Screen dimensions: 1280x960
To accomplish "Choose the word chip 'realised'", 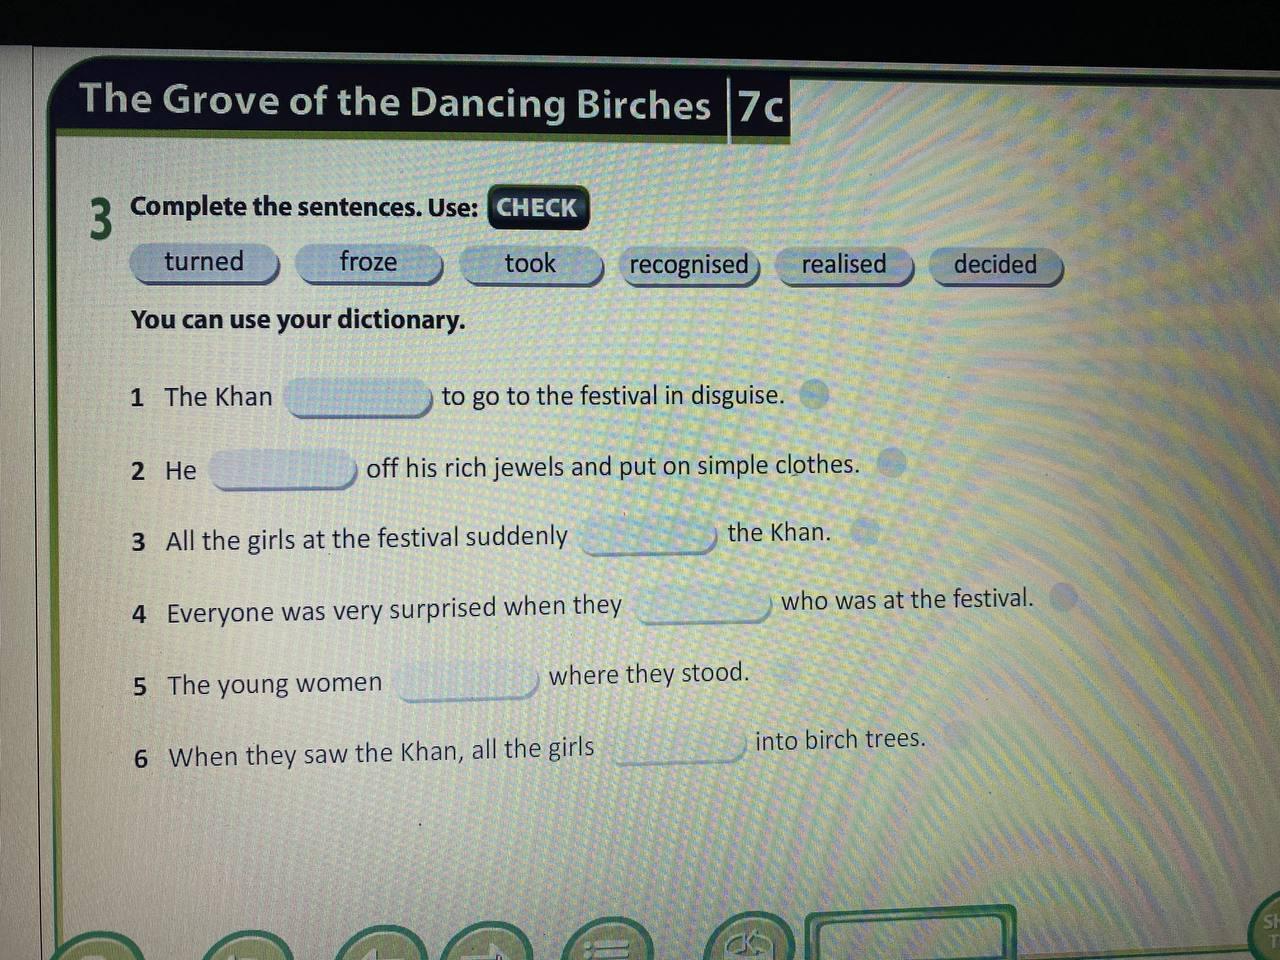I will [x=845, y=266].
